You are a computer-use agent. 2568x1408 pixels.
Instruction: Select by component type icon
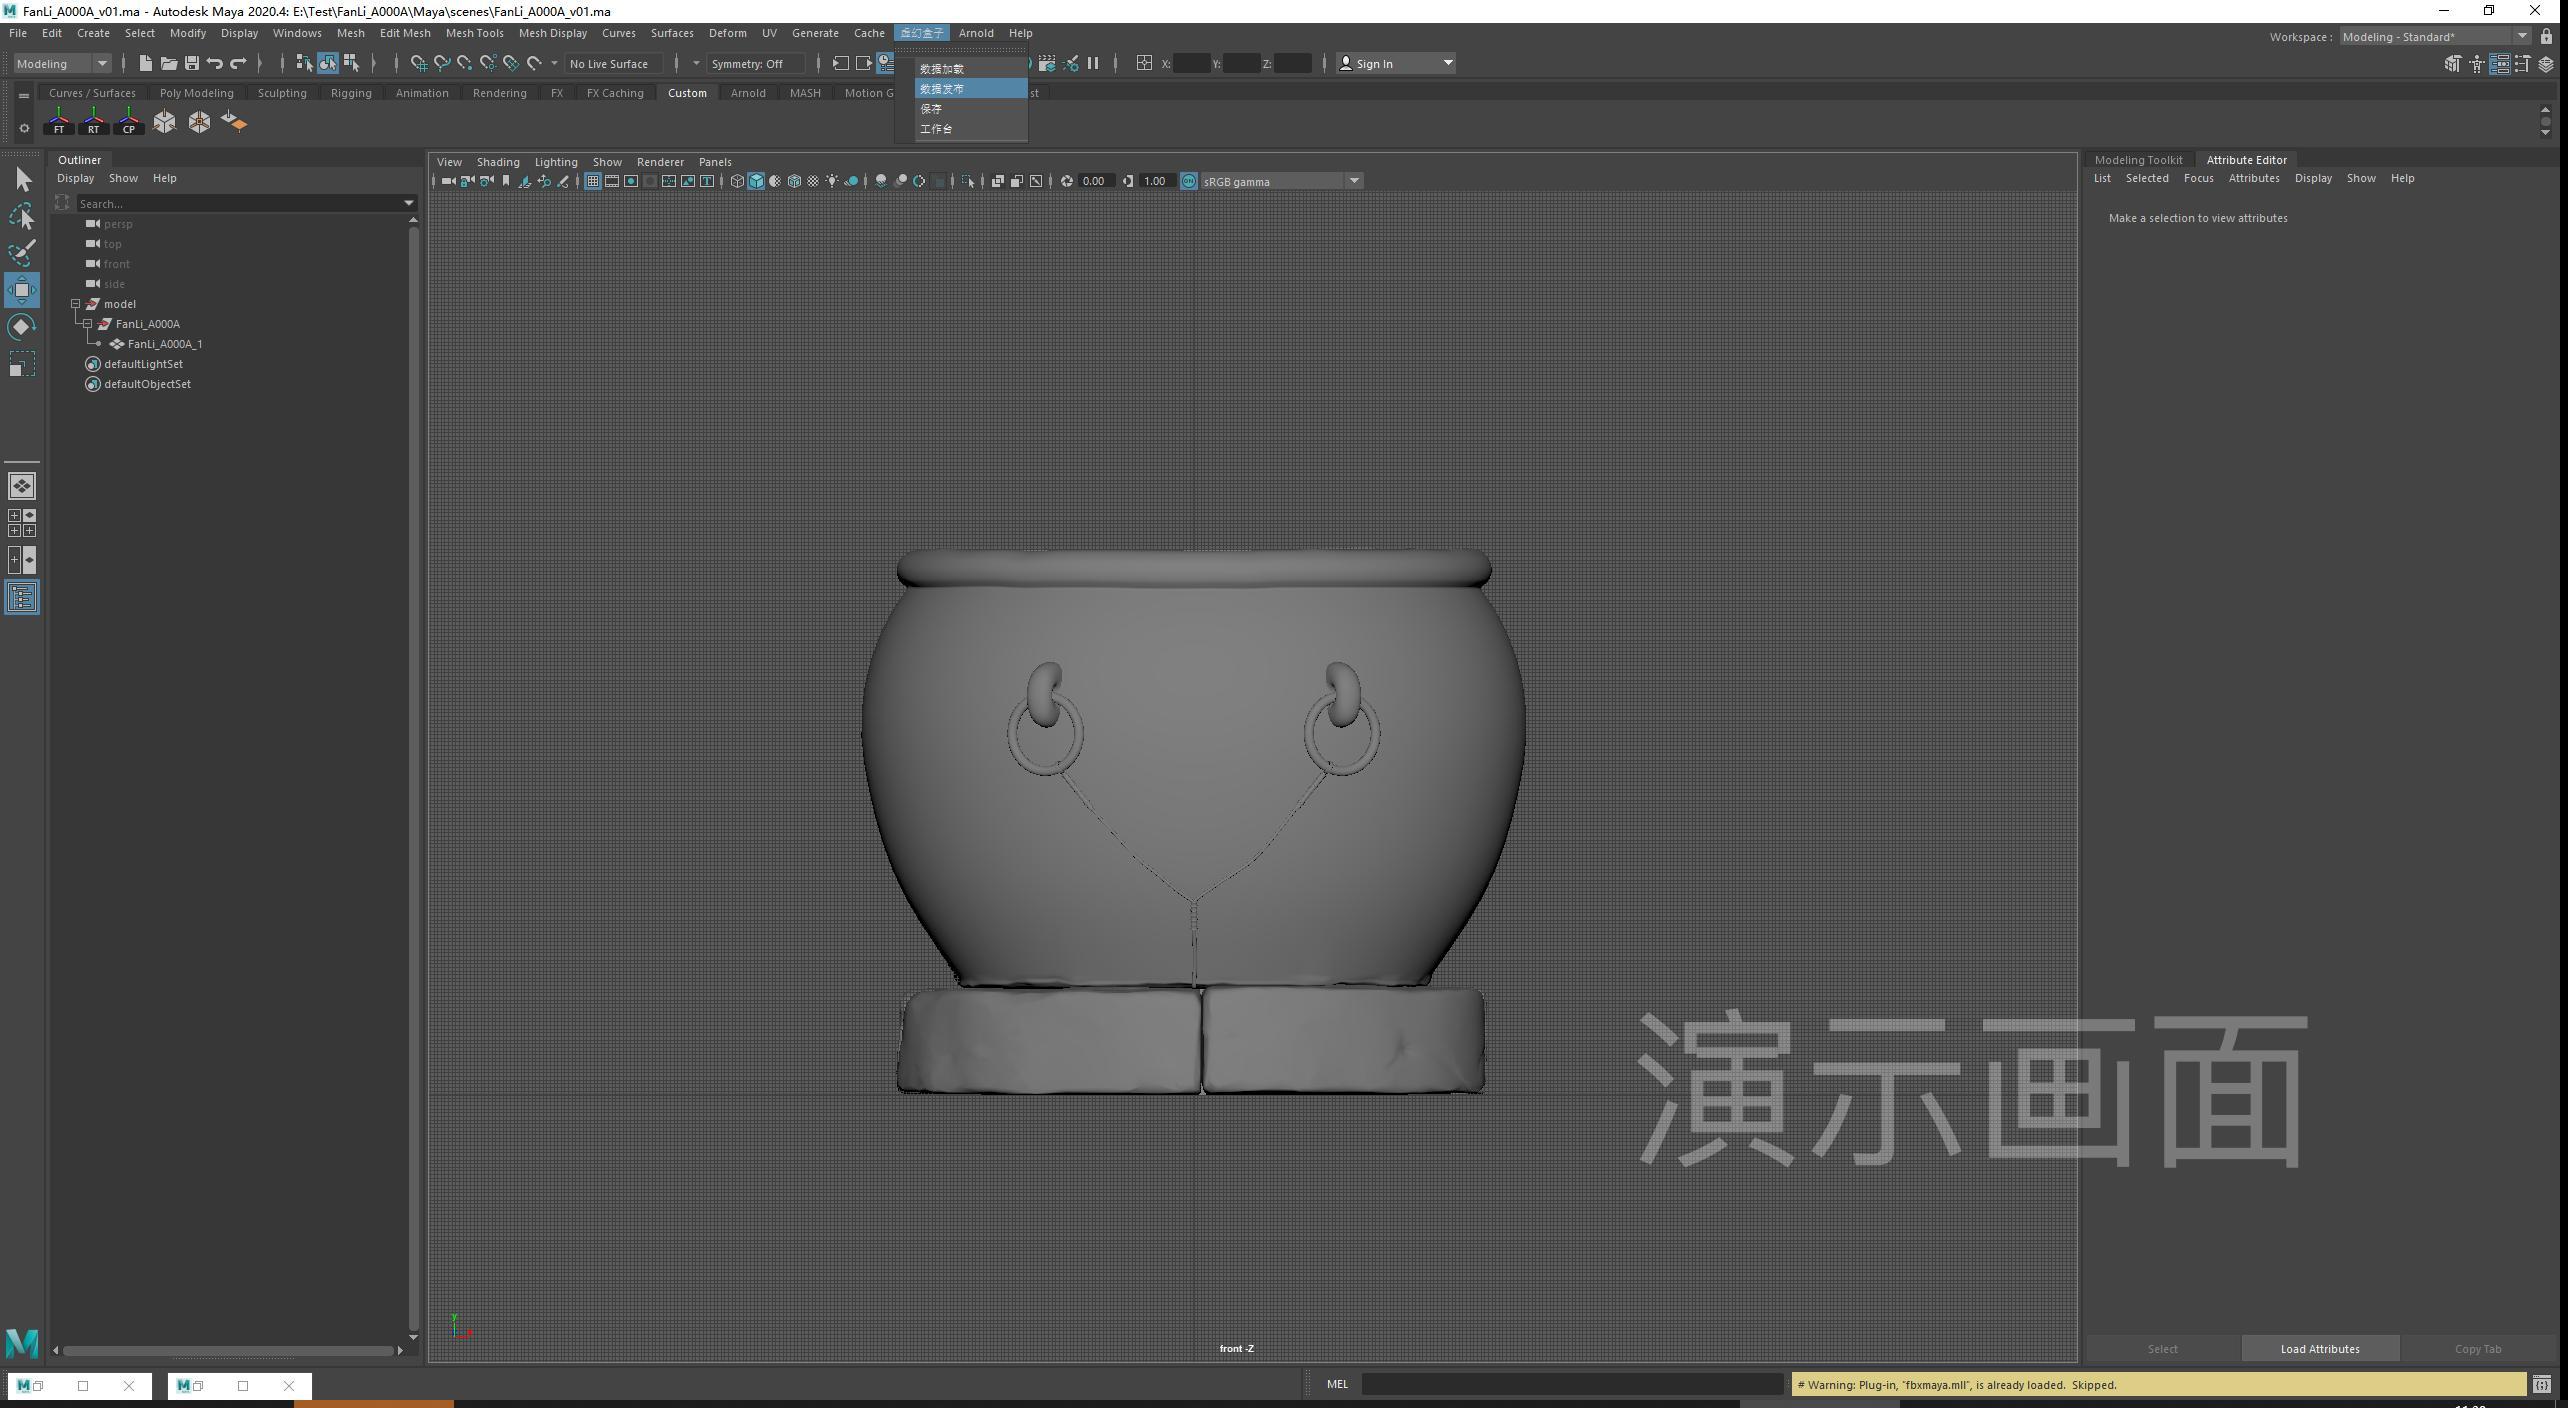coord(351,63)
